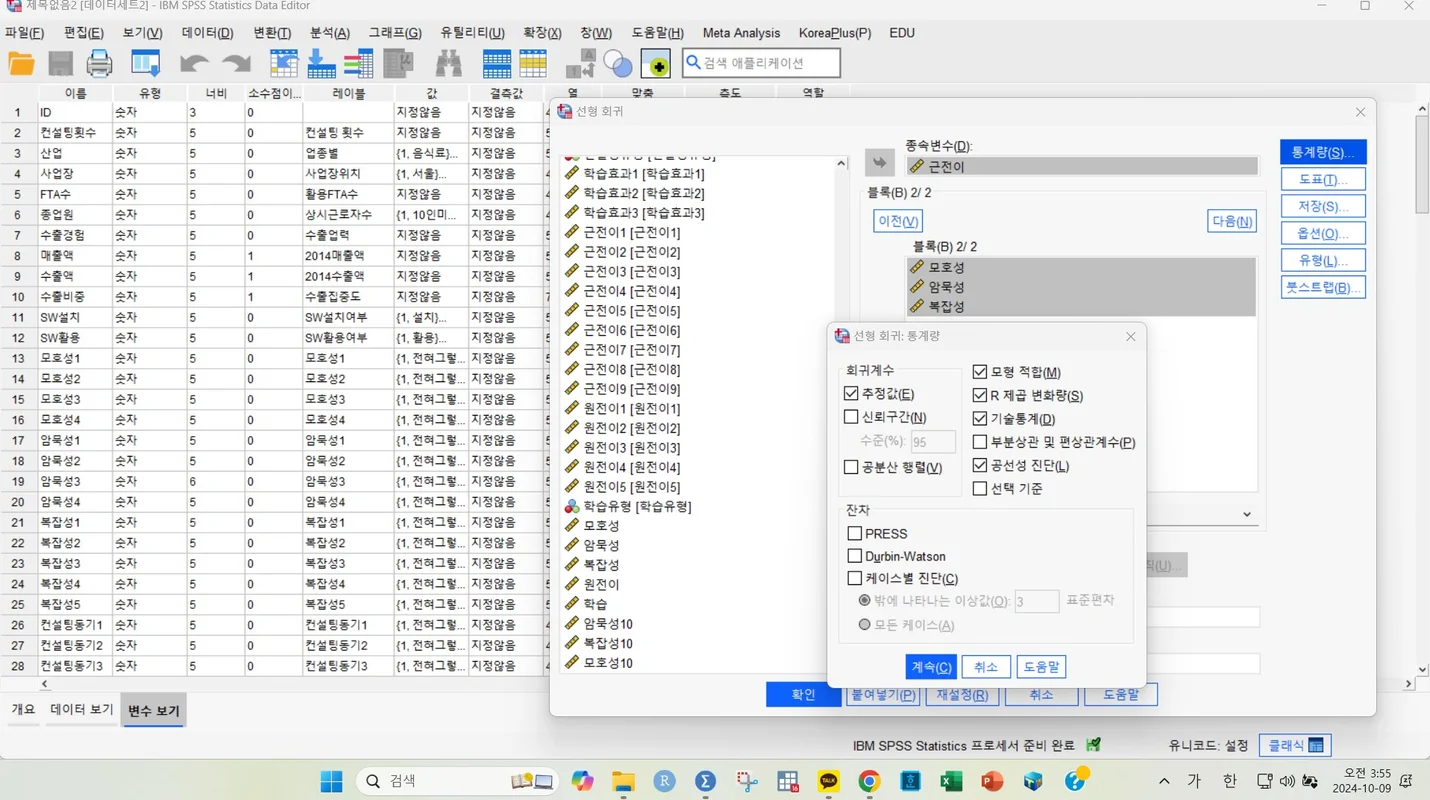The height and width of the screenshot is (800, 1430).
Task: Switch to the 데이터 보기 tab
Action: (x=82, y=709)
